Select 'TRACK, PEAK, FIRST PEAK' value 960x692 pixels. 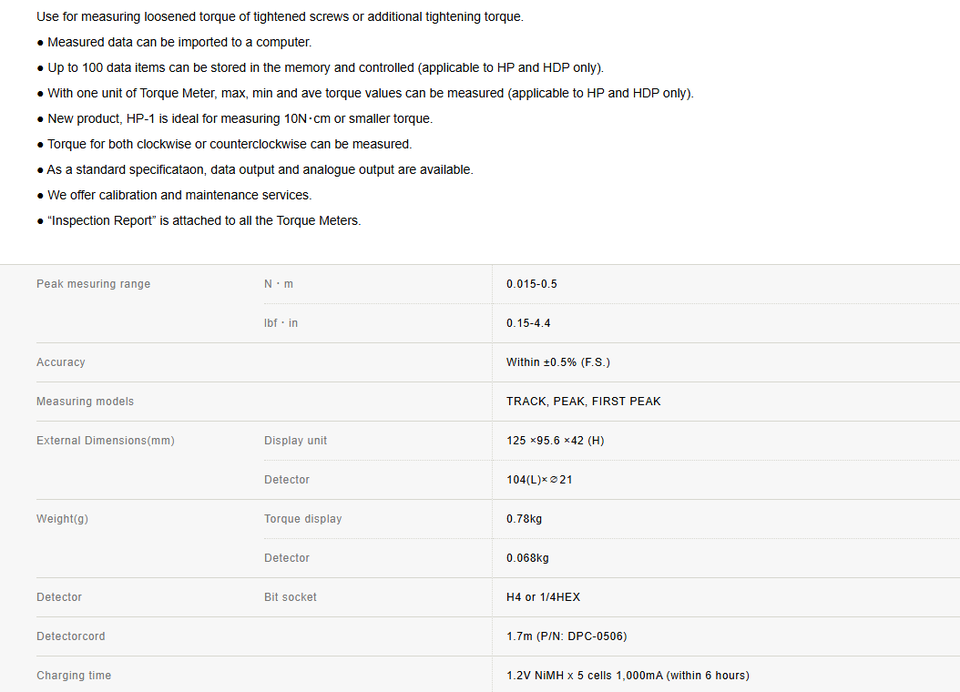[583, 402]
